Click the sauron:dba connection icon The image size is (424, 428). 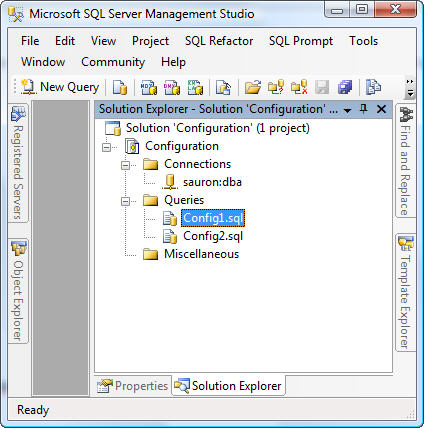click(x=170, y=182)
